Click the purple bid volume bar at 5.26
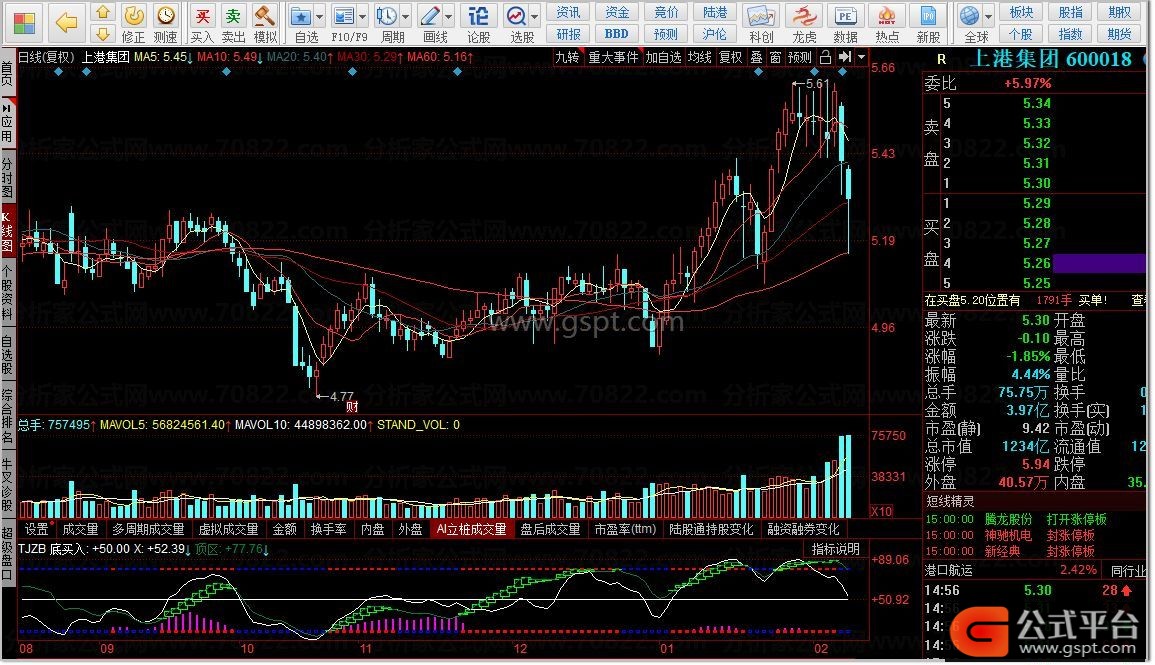Image resolution: width=1155 pixels, height=665 pixels. [x=1099, y=263]
